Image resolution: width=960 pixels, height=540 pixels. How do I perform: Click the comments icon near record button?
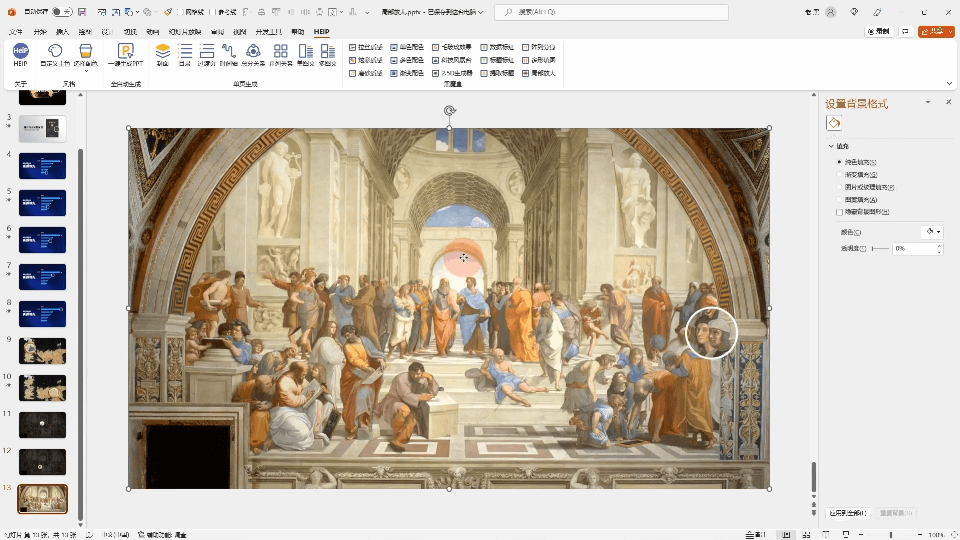[x=906, y=31]
